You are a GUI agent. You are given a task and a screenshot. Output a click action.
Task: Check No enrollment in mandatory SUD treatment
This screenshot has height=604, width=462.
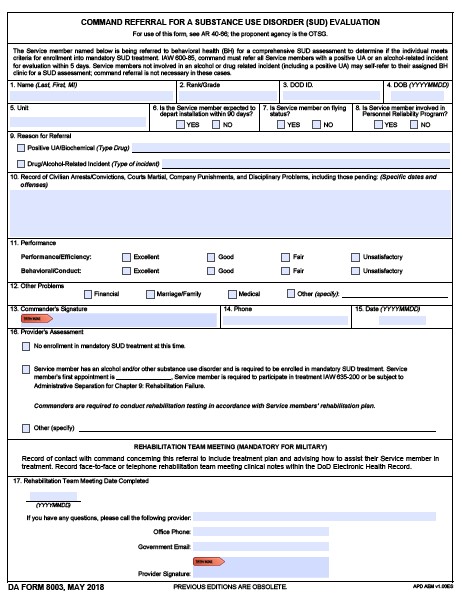click(x=26, y=347)
